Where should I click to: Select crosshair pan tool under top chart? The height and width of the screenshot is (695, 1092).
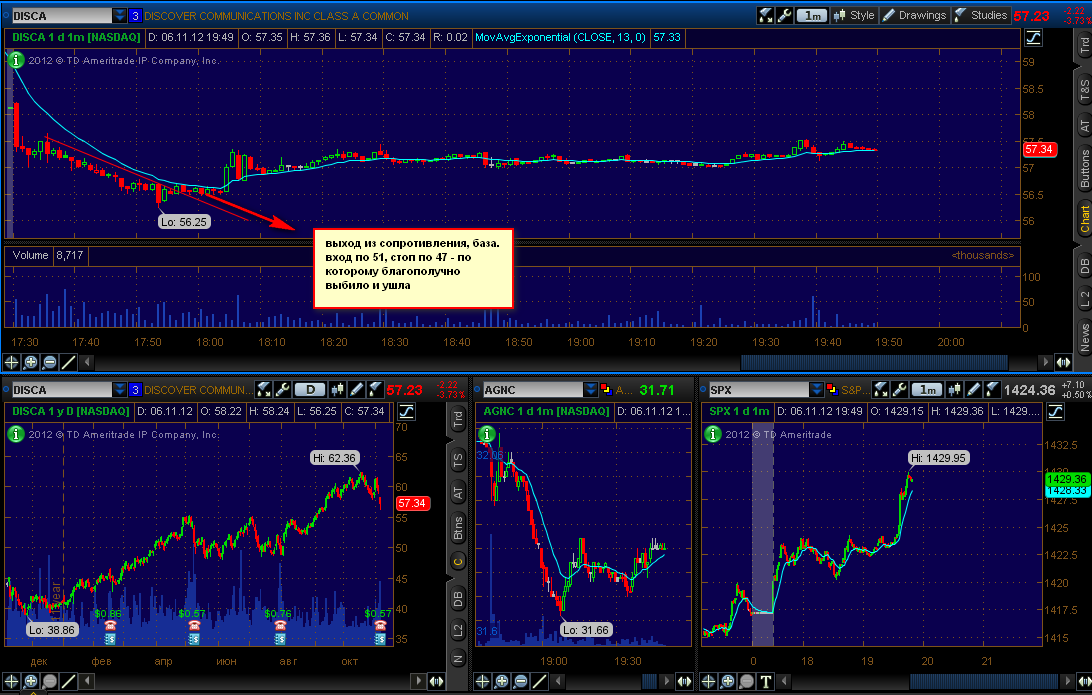pos(11,362)
